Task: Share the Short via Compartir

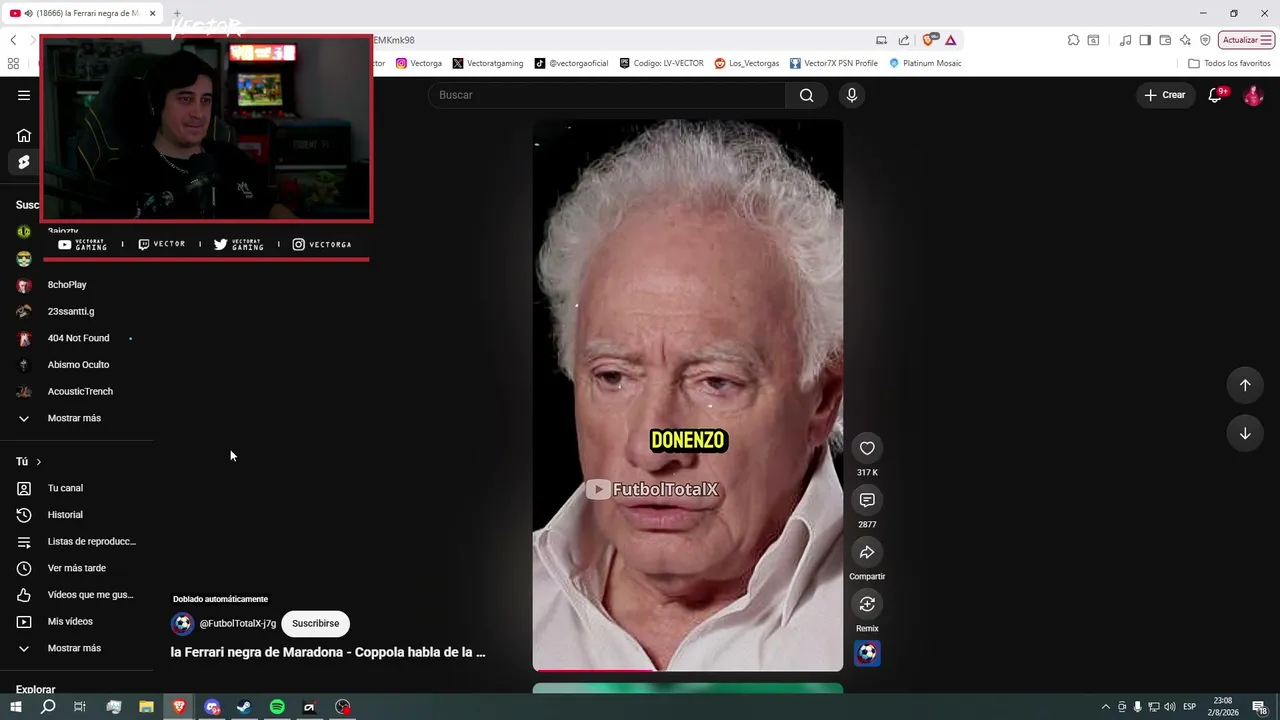Action: pyautogui.click(x=867, y=552)
